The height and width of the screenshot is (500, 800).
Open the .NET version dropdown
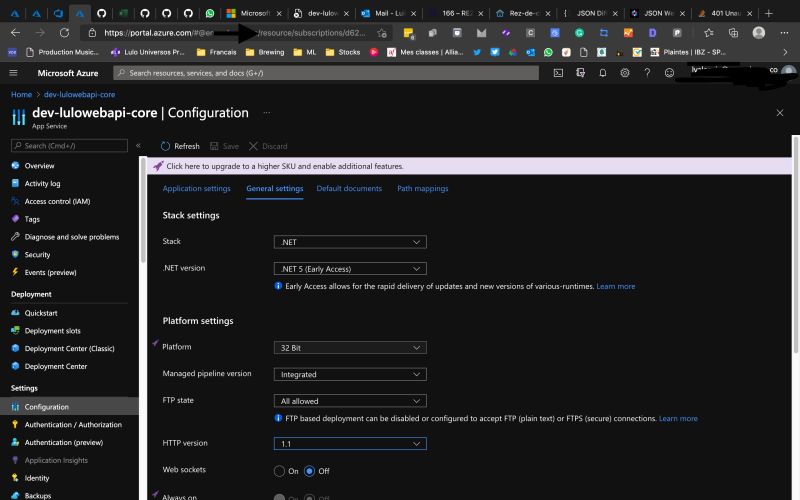click(350, 269)
